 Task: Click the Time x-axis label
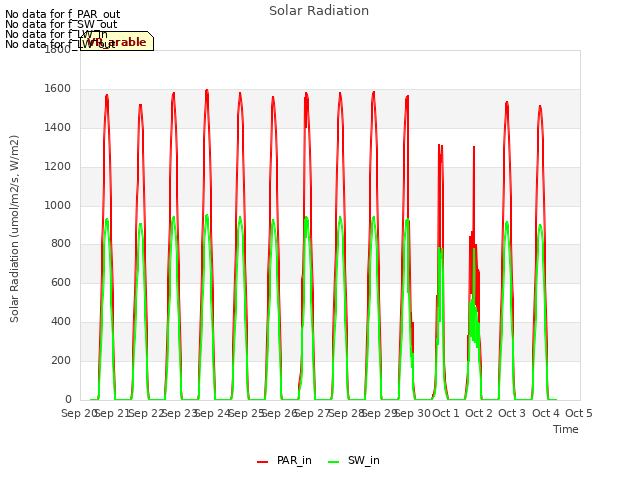(566, 429)
